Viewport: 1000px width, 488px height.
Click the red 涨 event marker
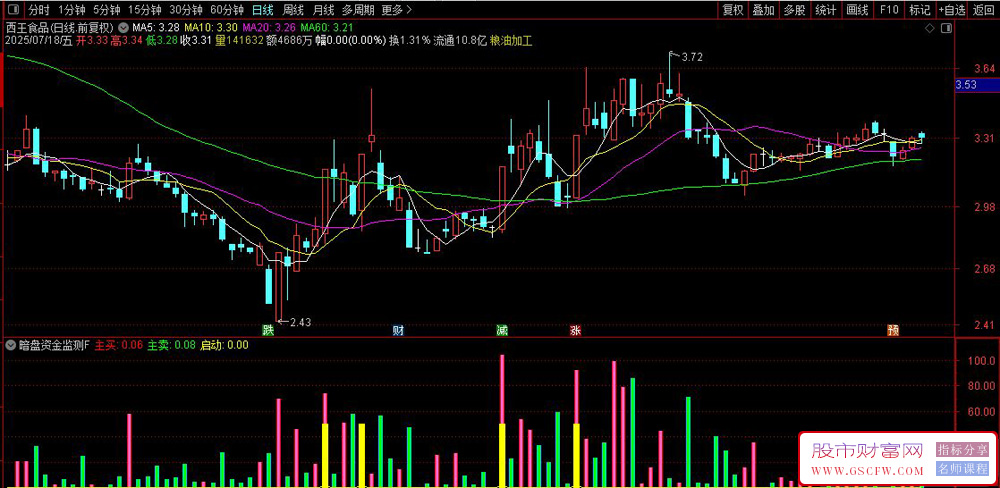tap(575, 330)
